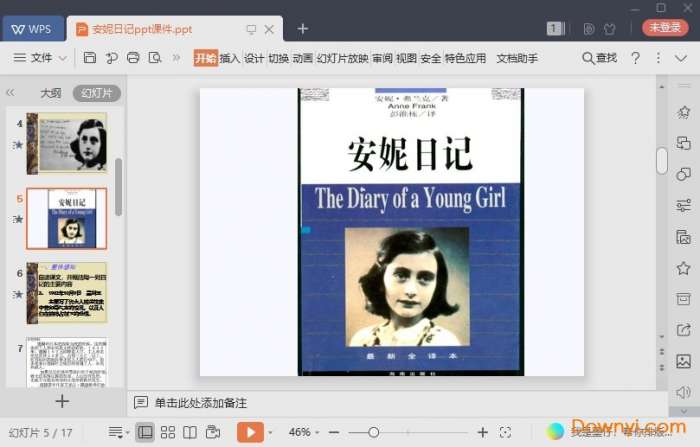Click the picture icon in right sidebar
Screen dimensions: 700x447
tap(683, 361)
